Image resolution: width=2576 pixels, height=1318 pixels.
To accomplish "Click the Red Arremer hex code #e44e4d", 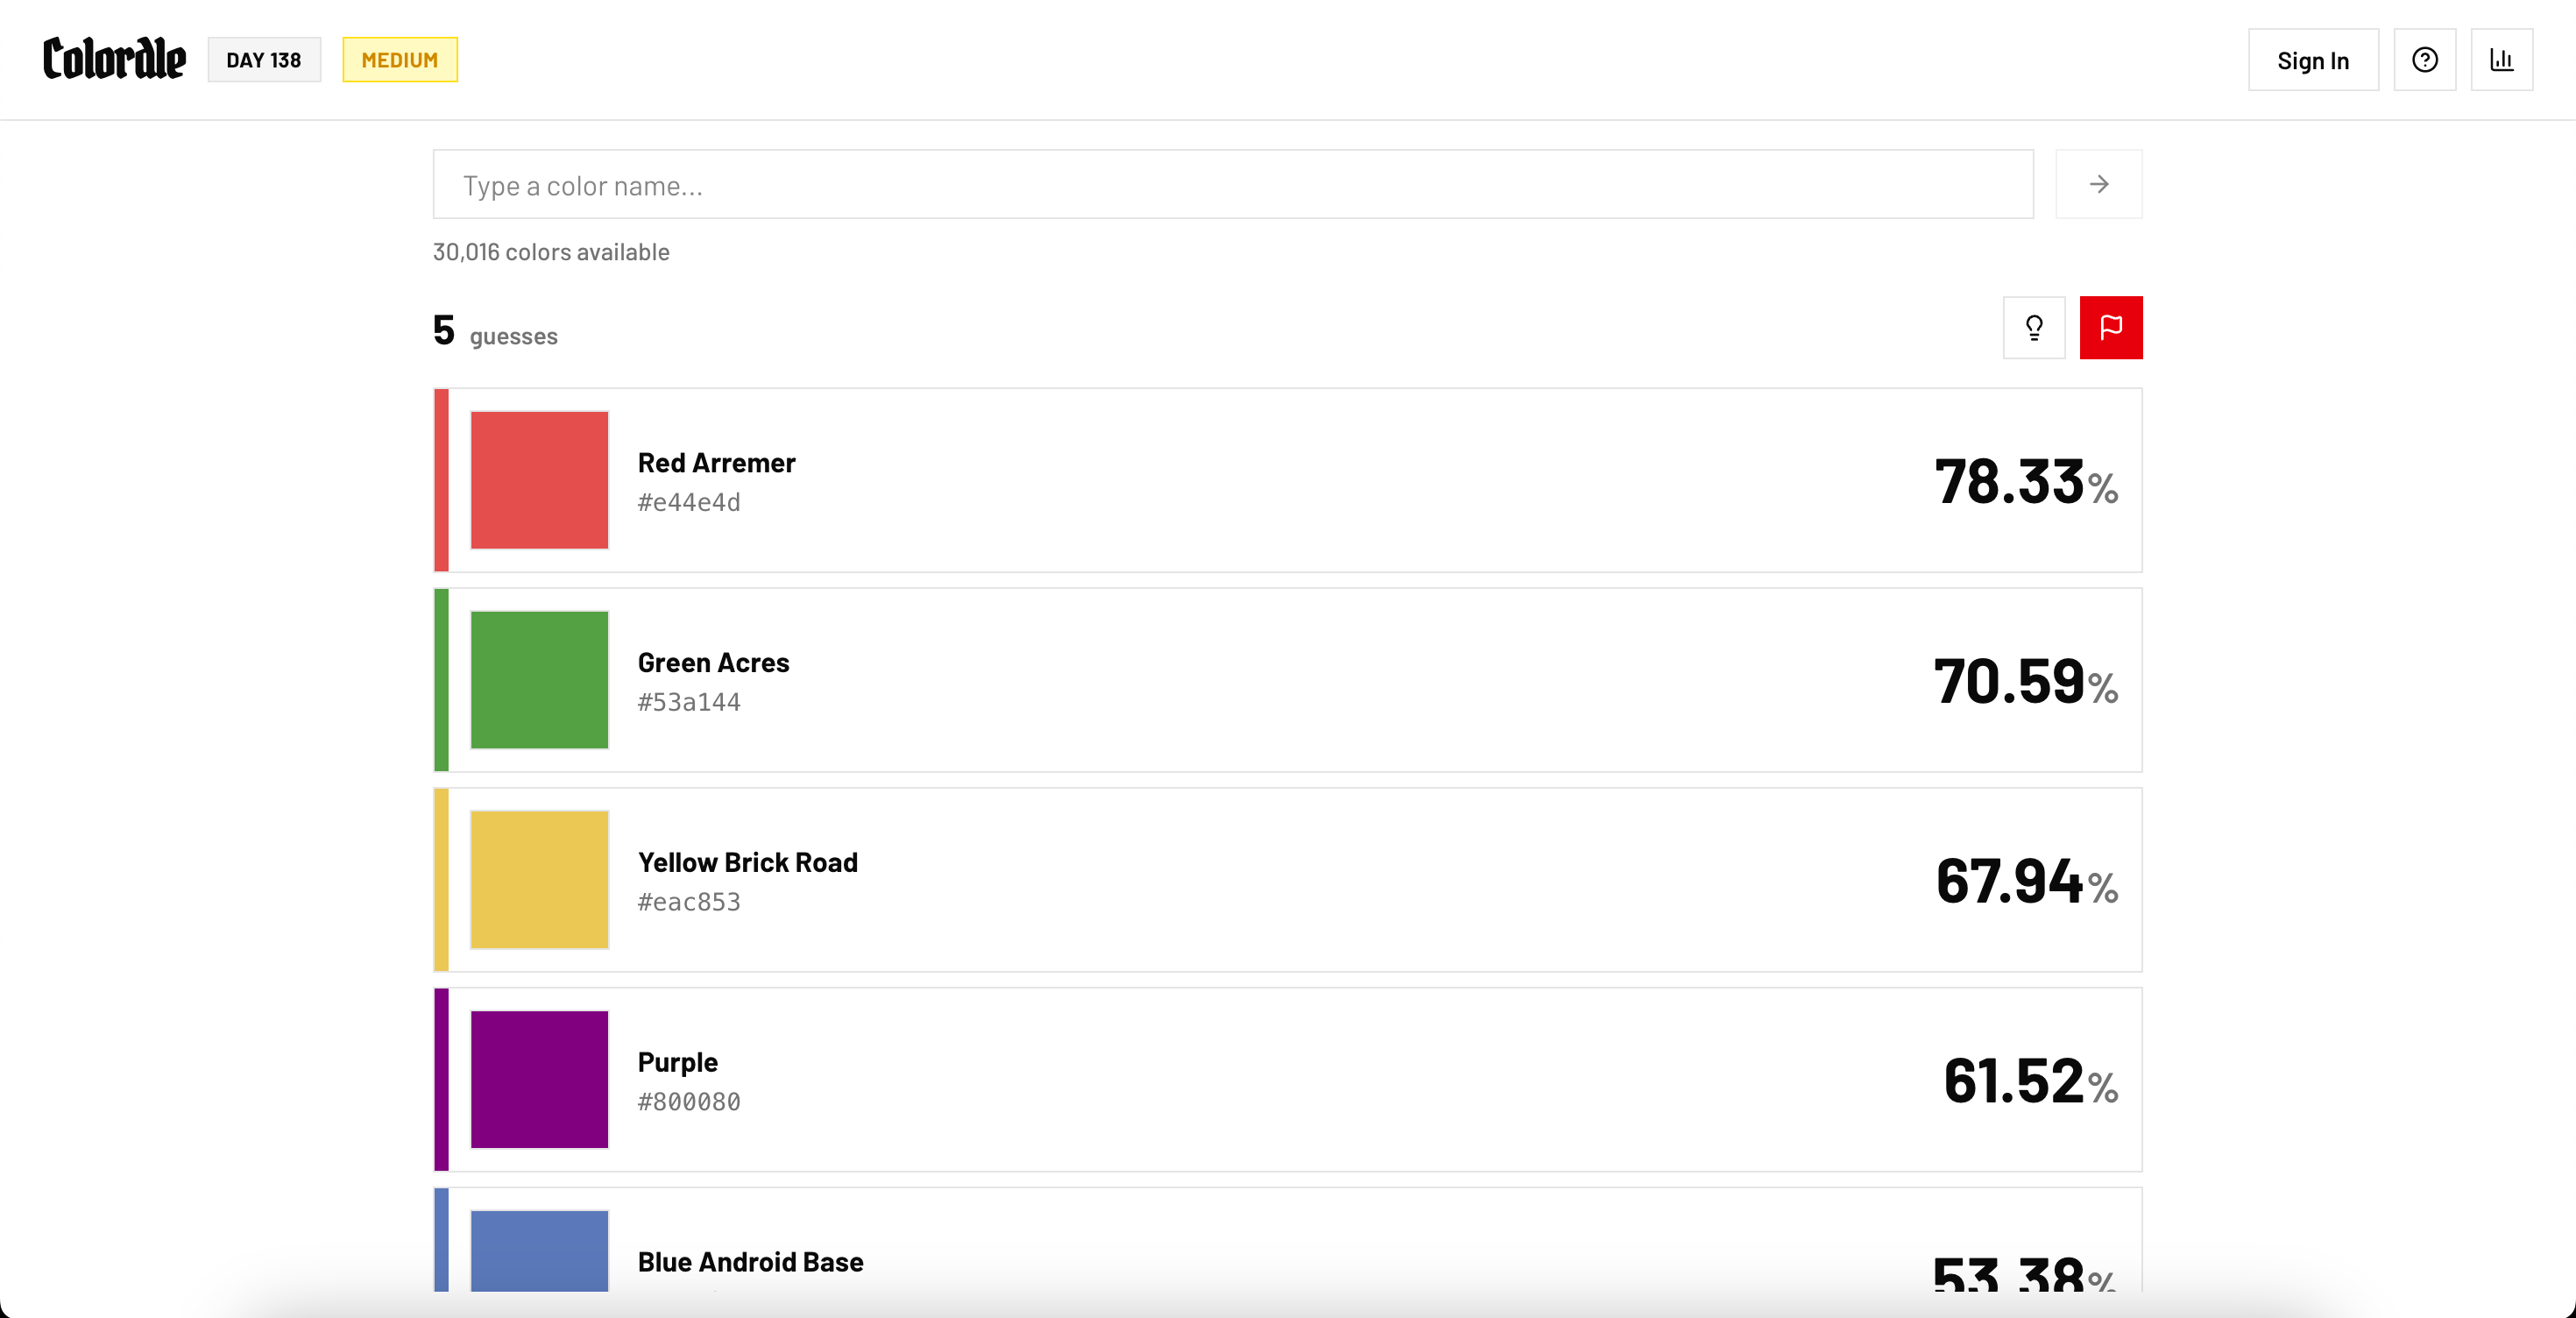I will point(689,502).
